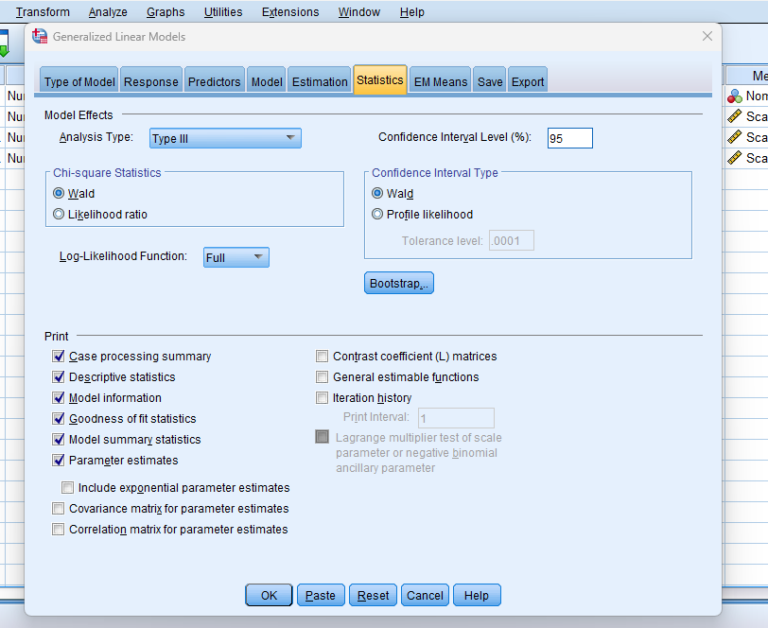Enable Iteration history
Screen dimensions: 768x628
pyautogui.click(x=322, y=398)
